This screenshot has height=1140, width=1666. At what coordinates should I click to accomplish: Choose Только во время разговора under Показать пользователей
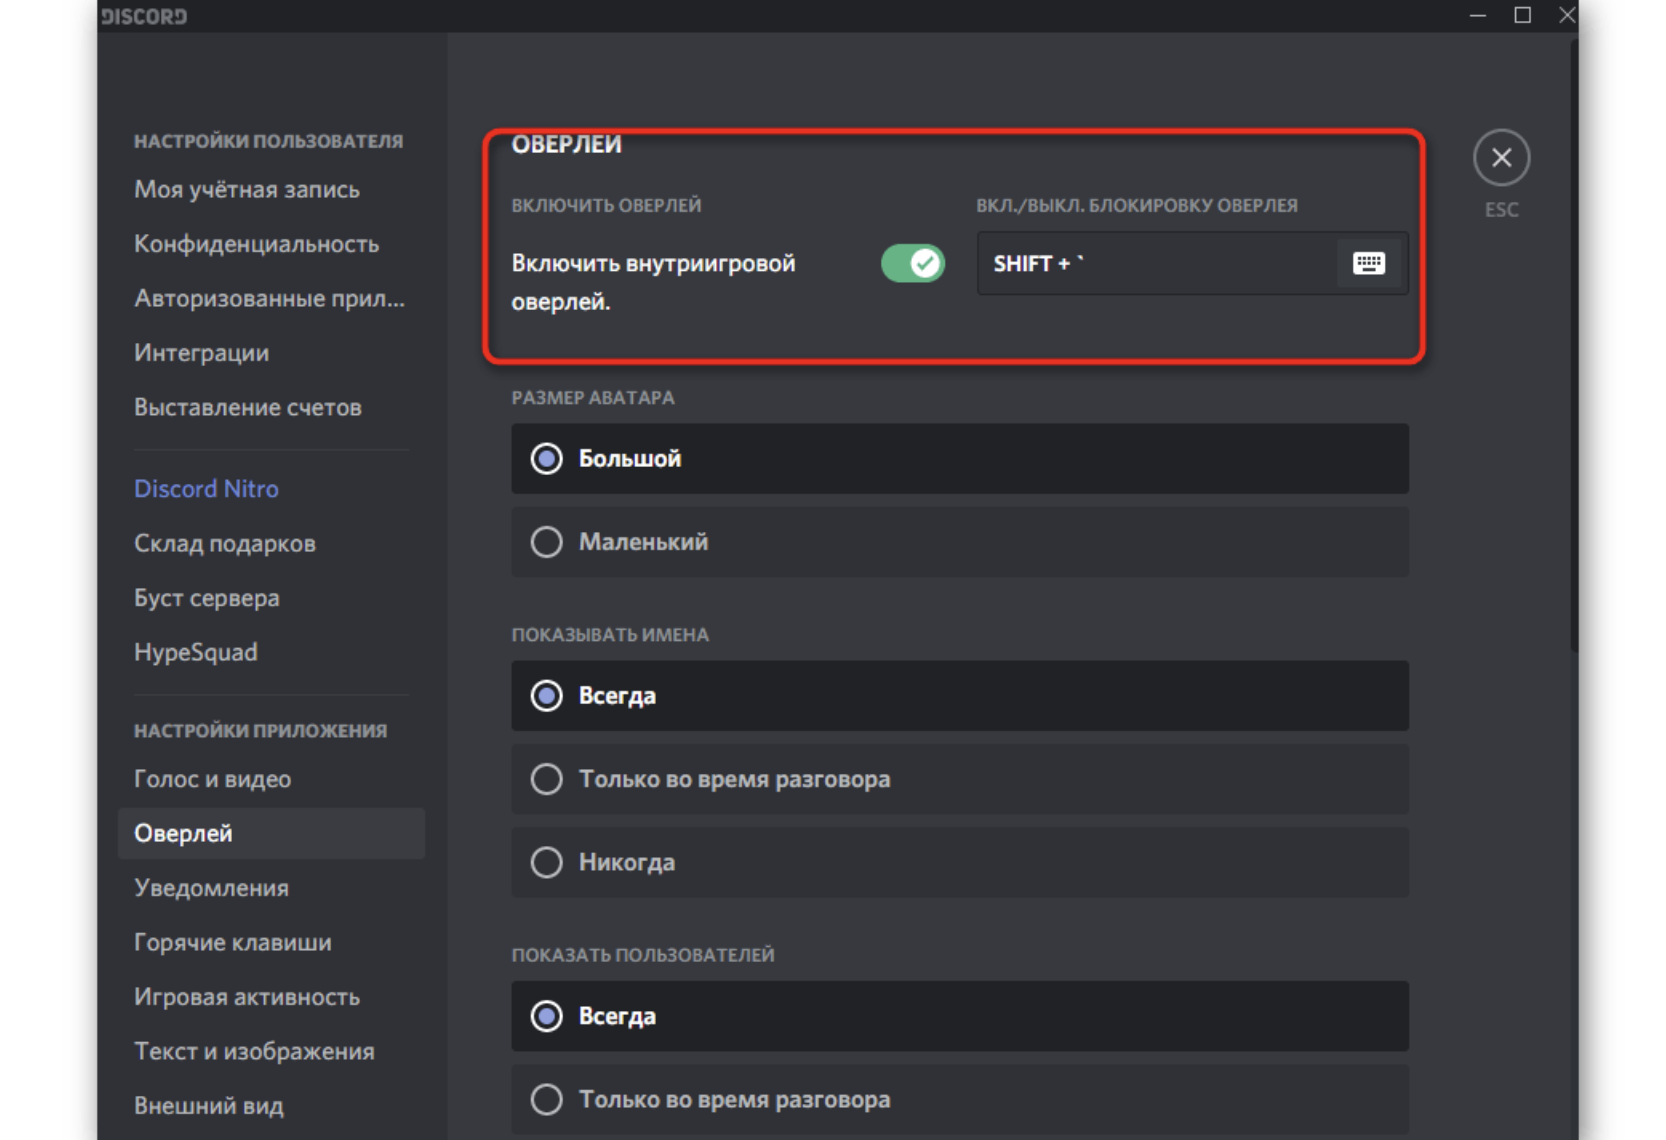959,1099
